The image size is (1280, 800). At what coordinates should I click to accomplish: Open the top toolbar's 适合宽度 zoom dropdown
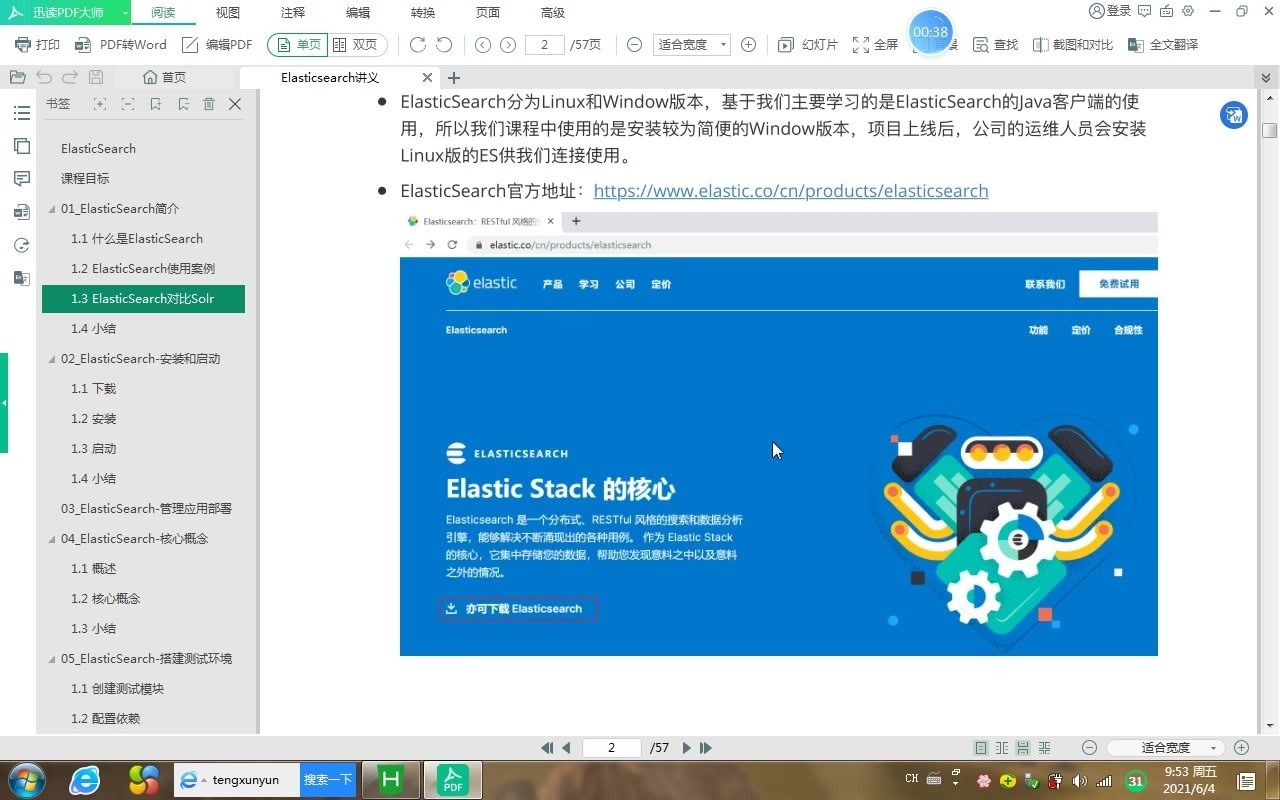[691, 45]
